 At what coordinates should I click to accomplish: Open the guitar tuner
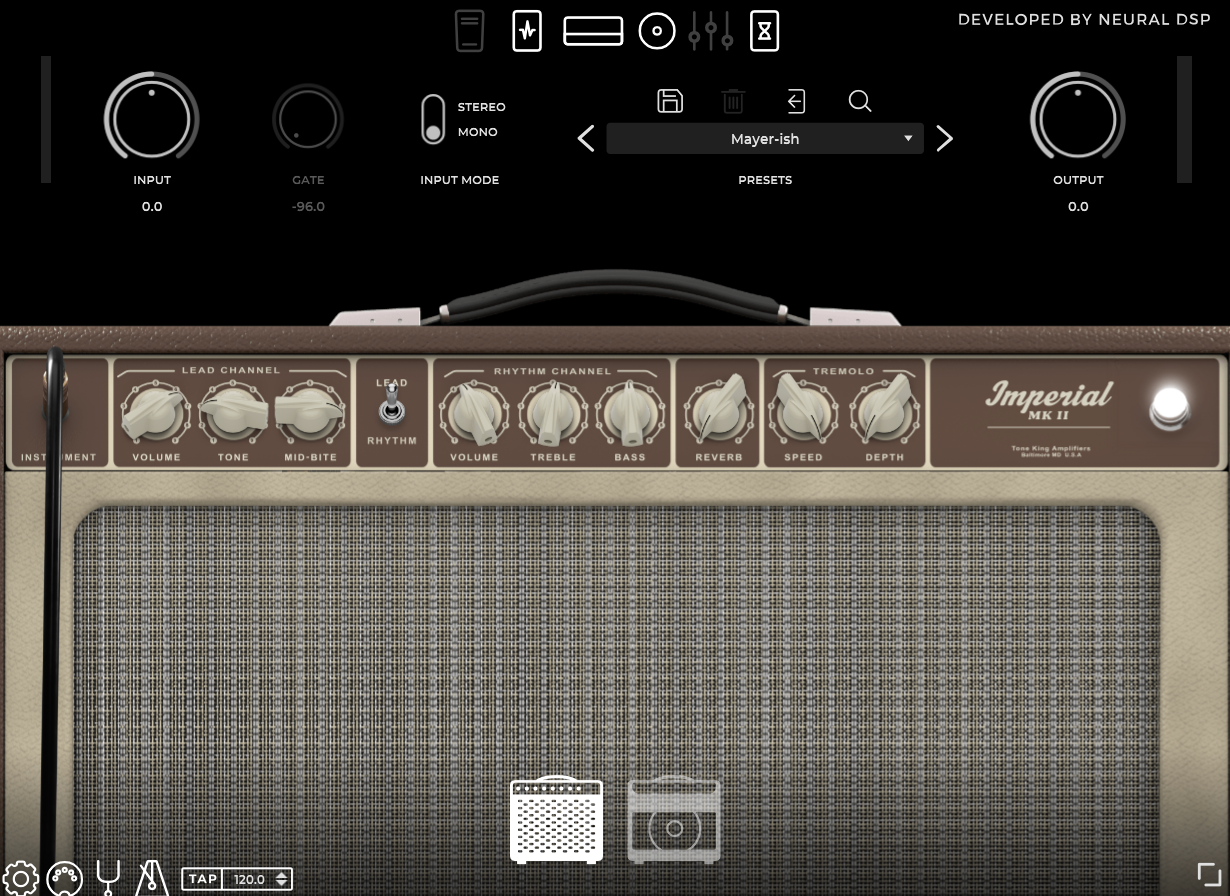pyautogui.click(x=108, y=877)
